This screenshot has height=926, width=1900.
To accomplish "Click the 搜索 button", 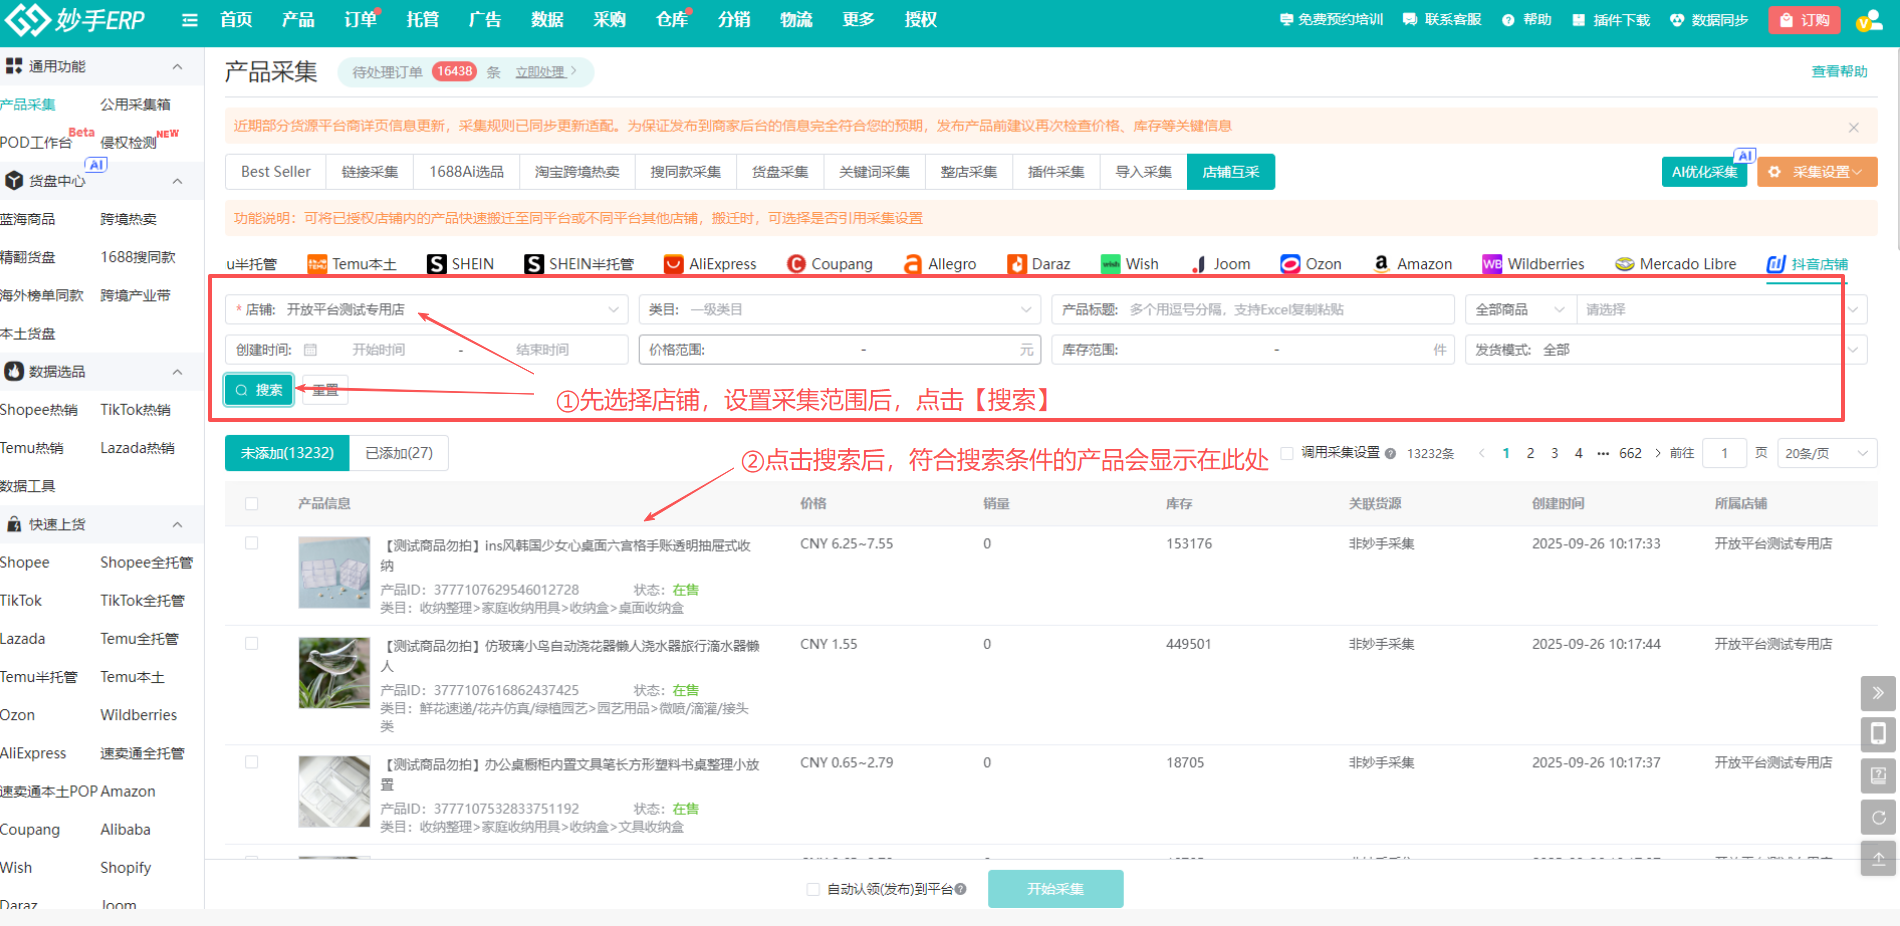I will click(259, 390).
